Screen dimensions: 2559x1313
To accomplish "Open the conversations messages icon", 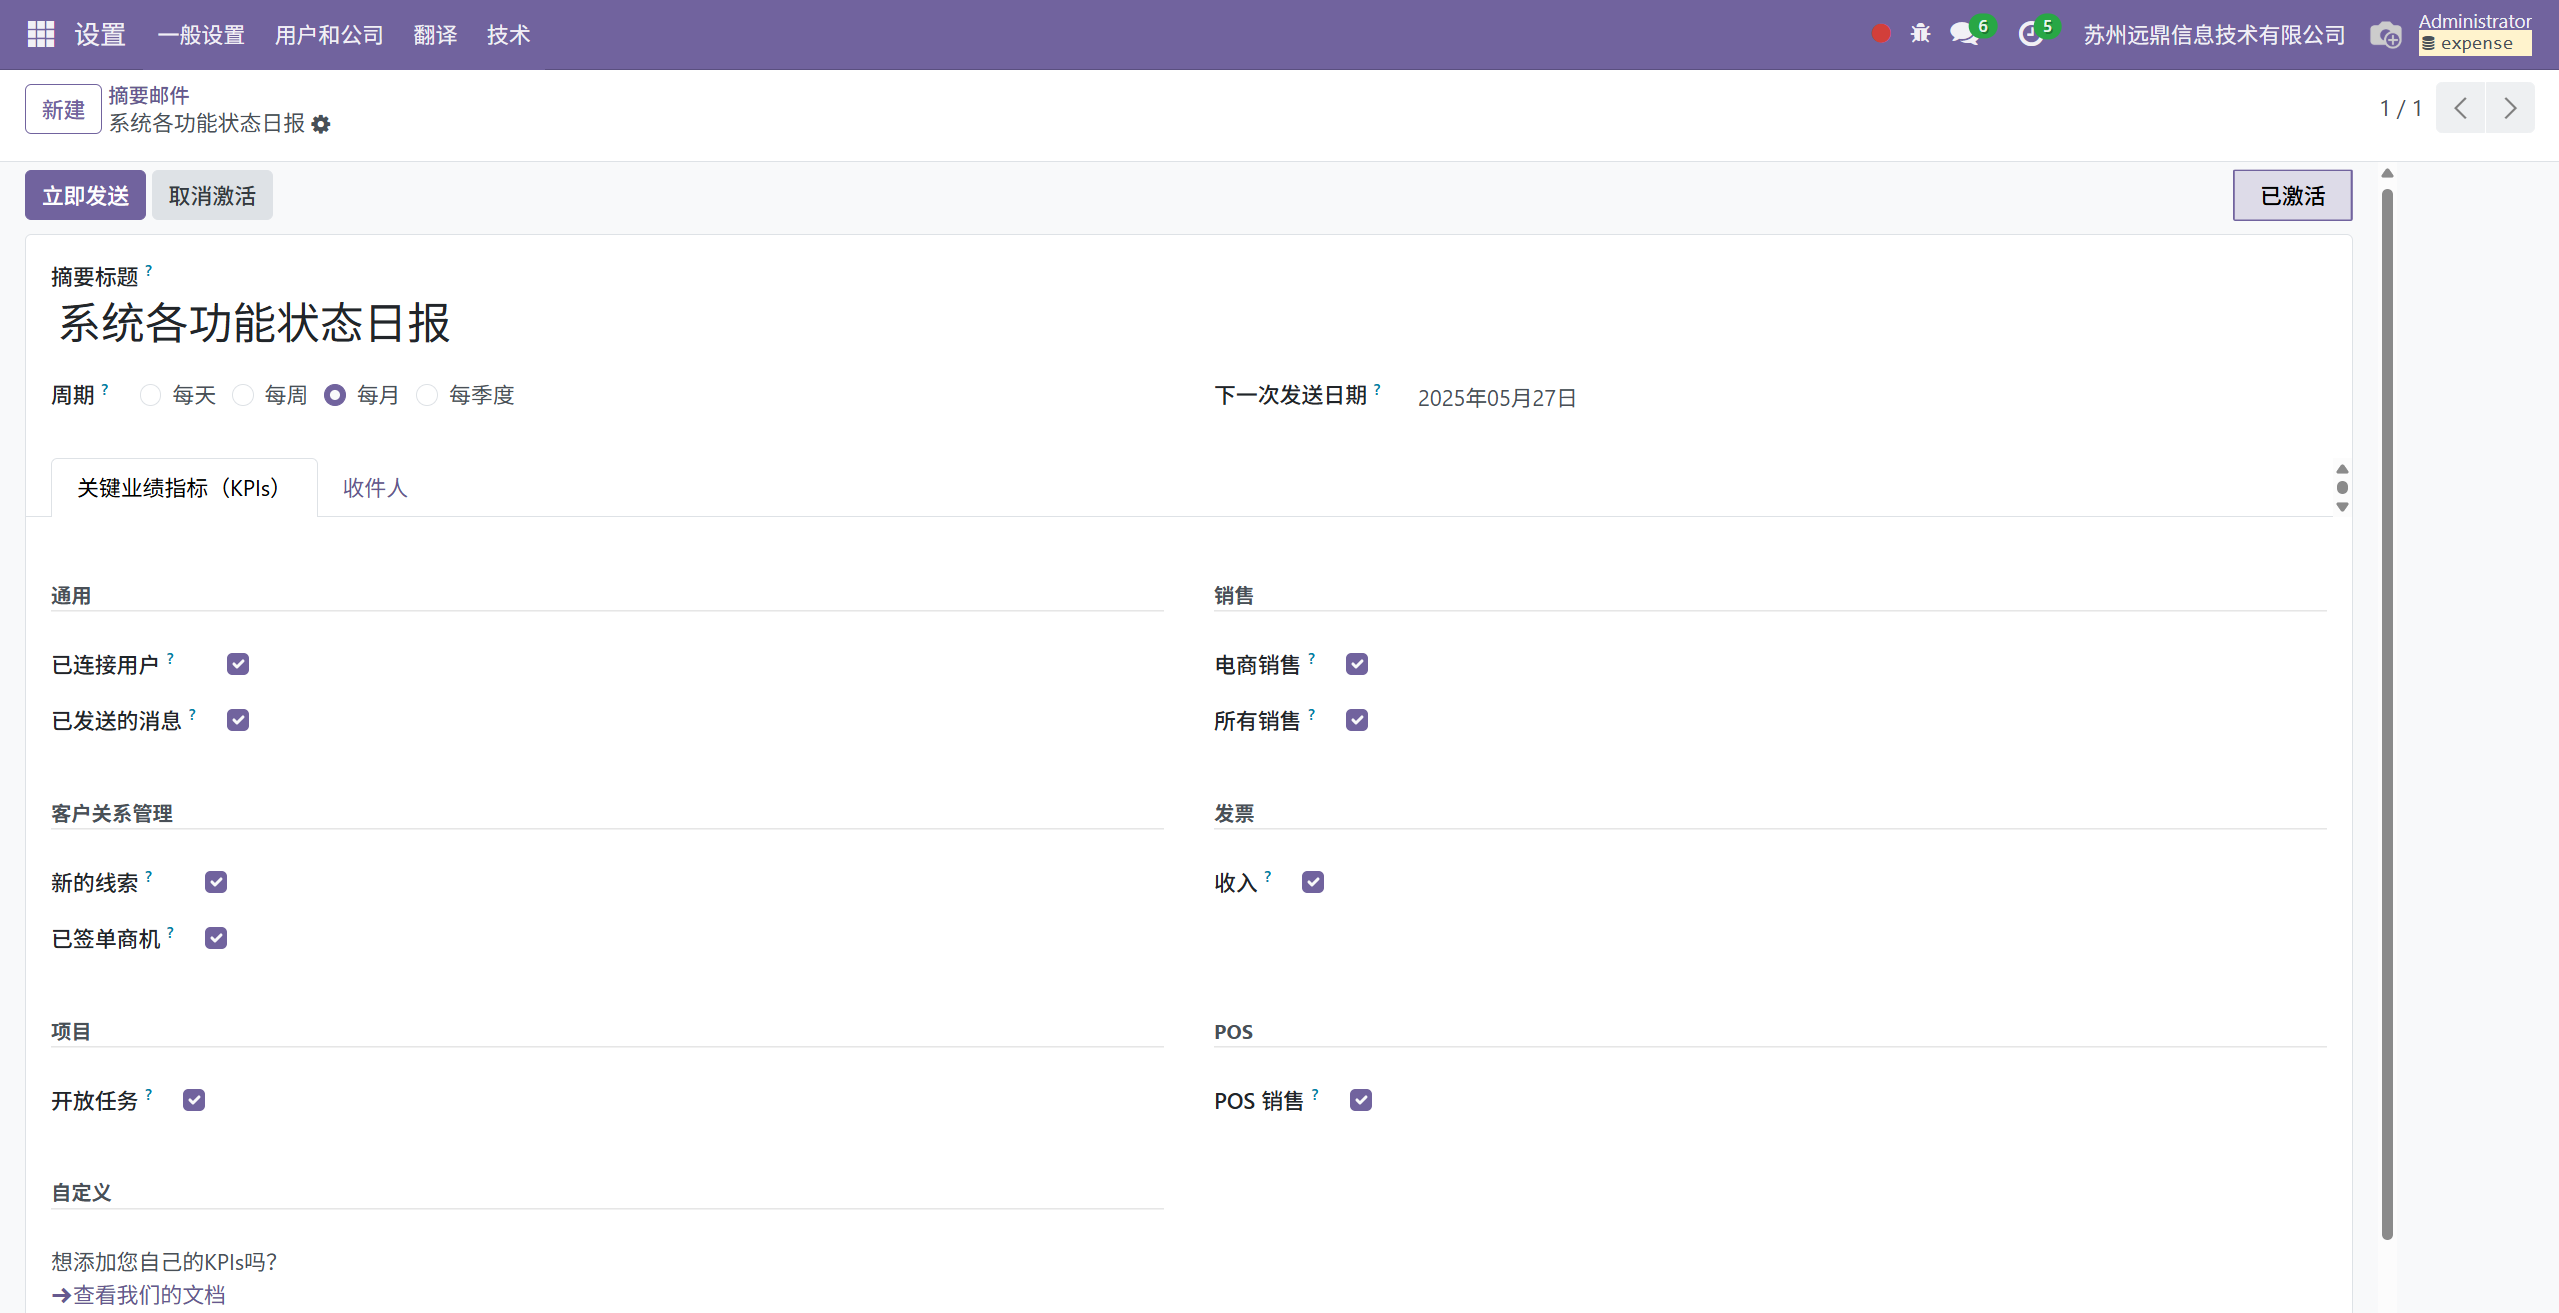I will tap(1965, 34).
